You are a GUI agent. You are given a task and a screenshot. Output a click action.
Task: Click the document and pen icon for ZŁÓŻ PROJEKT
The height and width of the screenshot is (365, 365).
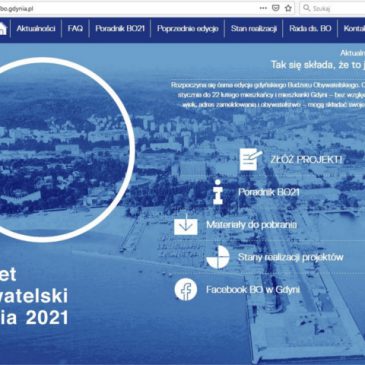pyautogui.click(x=251, y=159)
